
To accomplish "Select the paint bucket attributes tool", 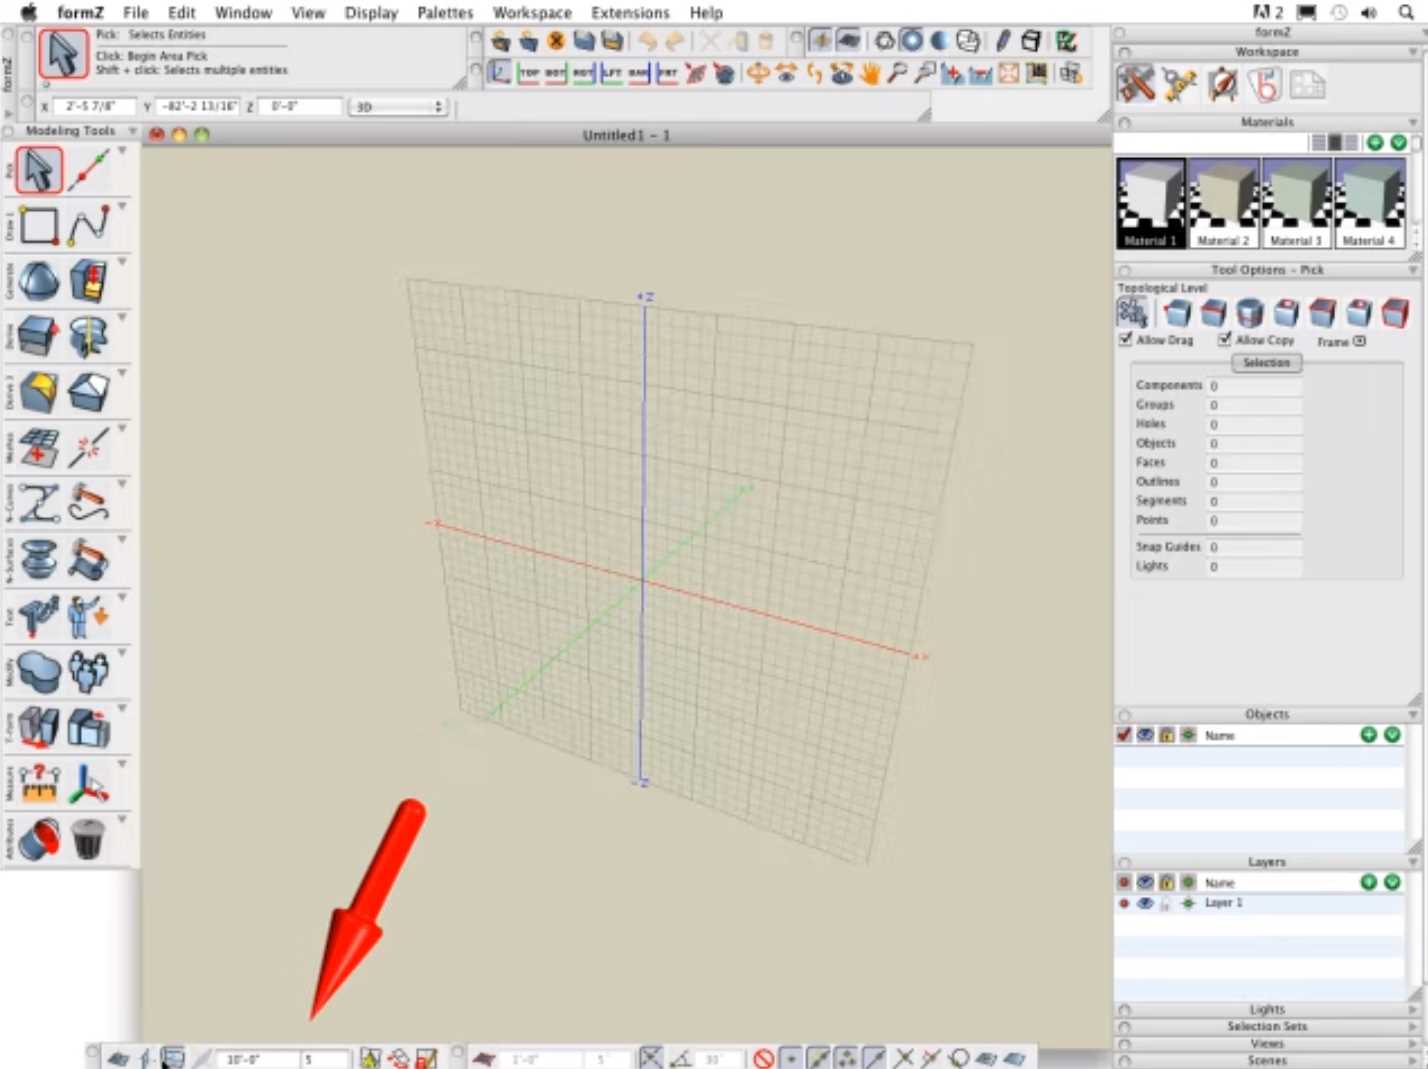I will (38, 838).
